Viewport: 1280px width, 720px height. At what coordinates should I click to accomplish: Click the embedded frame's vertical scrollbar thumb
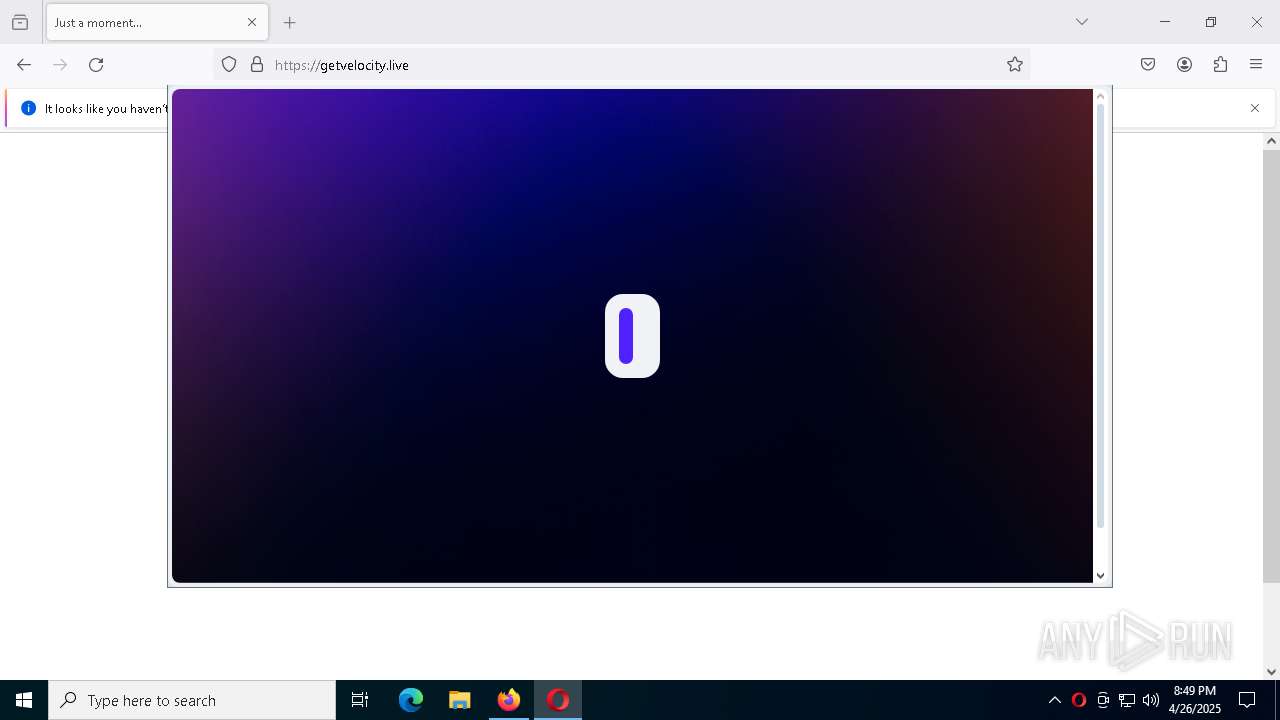tap(1101, 315)
